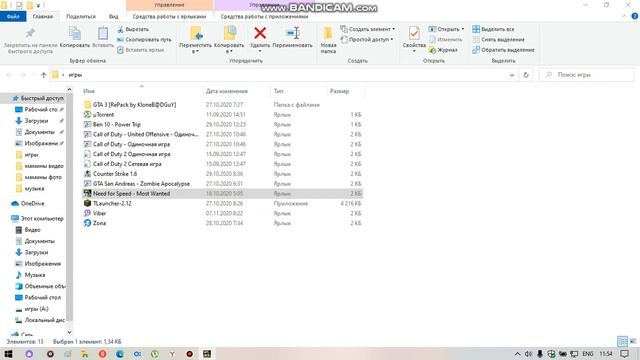
Task: Click the uTorrent shortcut icon
Action: 87,115
